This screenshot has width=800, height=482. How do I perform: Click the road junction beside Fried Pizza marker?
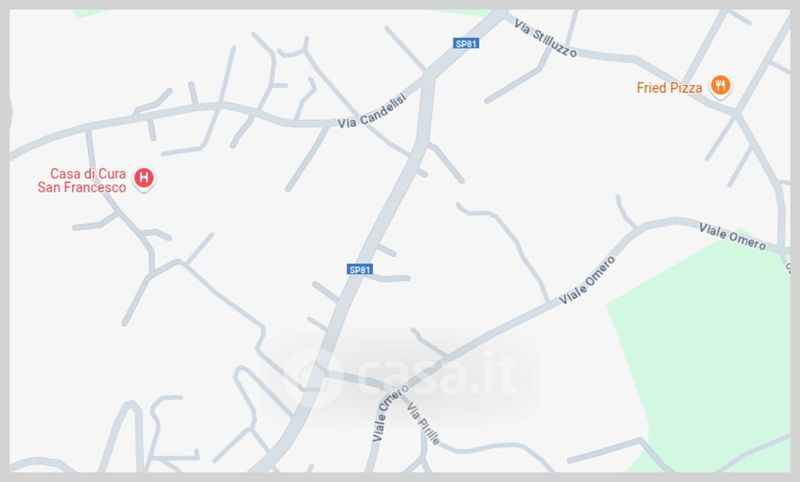pyautogui.click(x=737, y=113)
